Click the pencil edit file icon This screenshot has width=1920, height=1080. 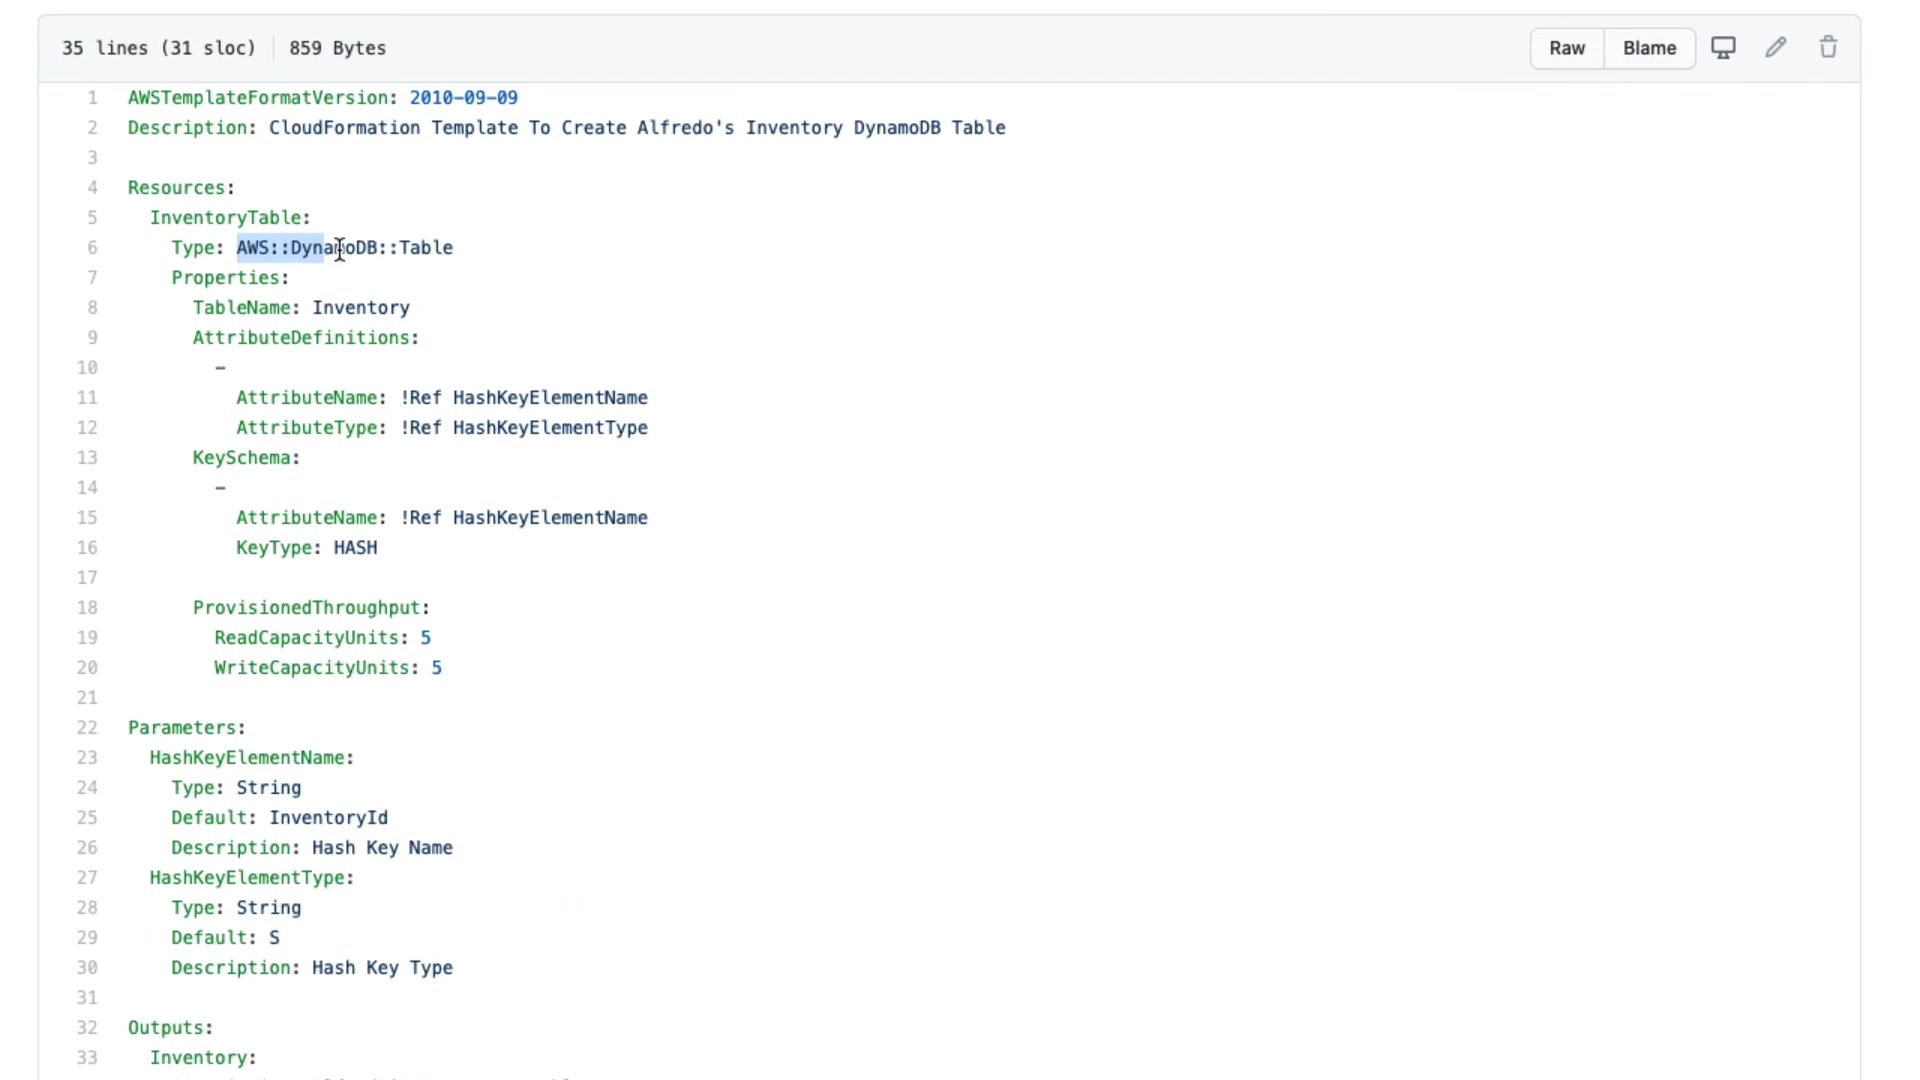[x=1776, y=48]
